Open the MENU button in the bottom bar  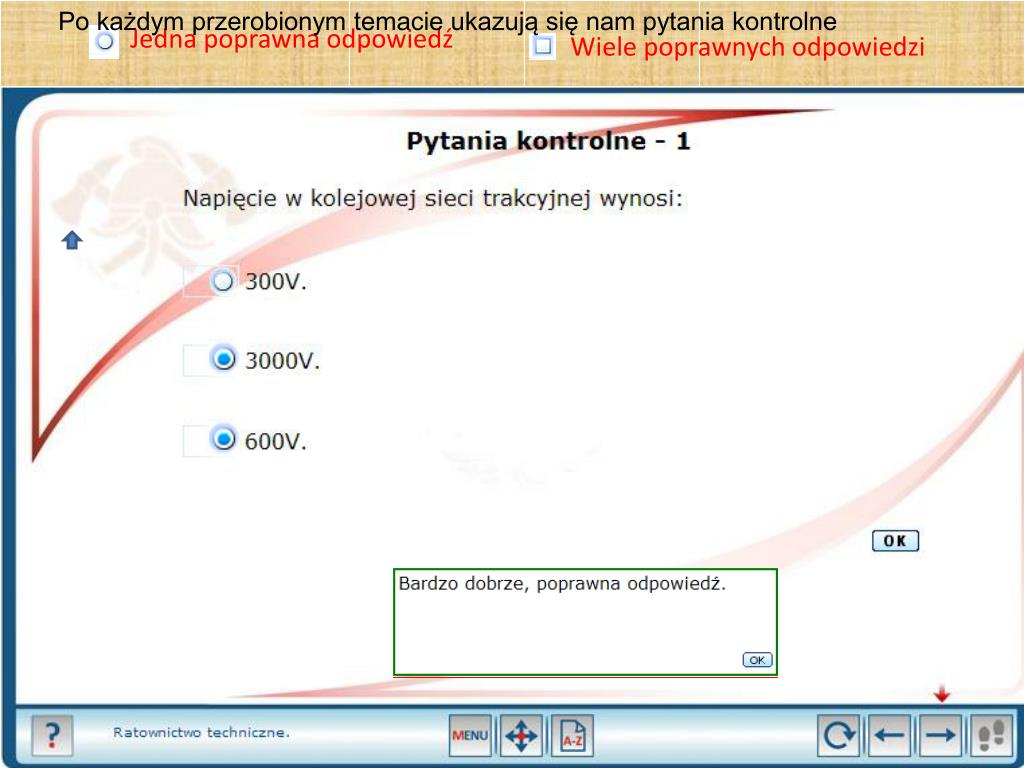click(470, 735)
